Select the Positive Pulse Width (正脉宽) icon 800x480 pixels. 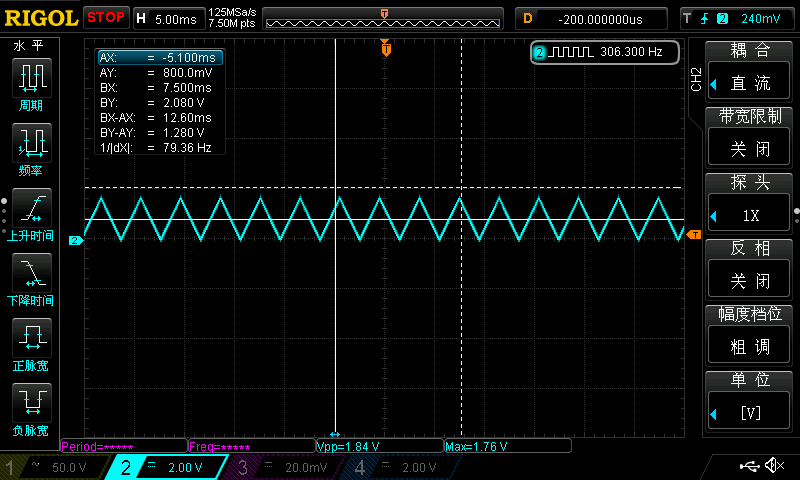pos(31,338)
